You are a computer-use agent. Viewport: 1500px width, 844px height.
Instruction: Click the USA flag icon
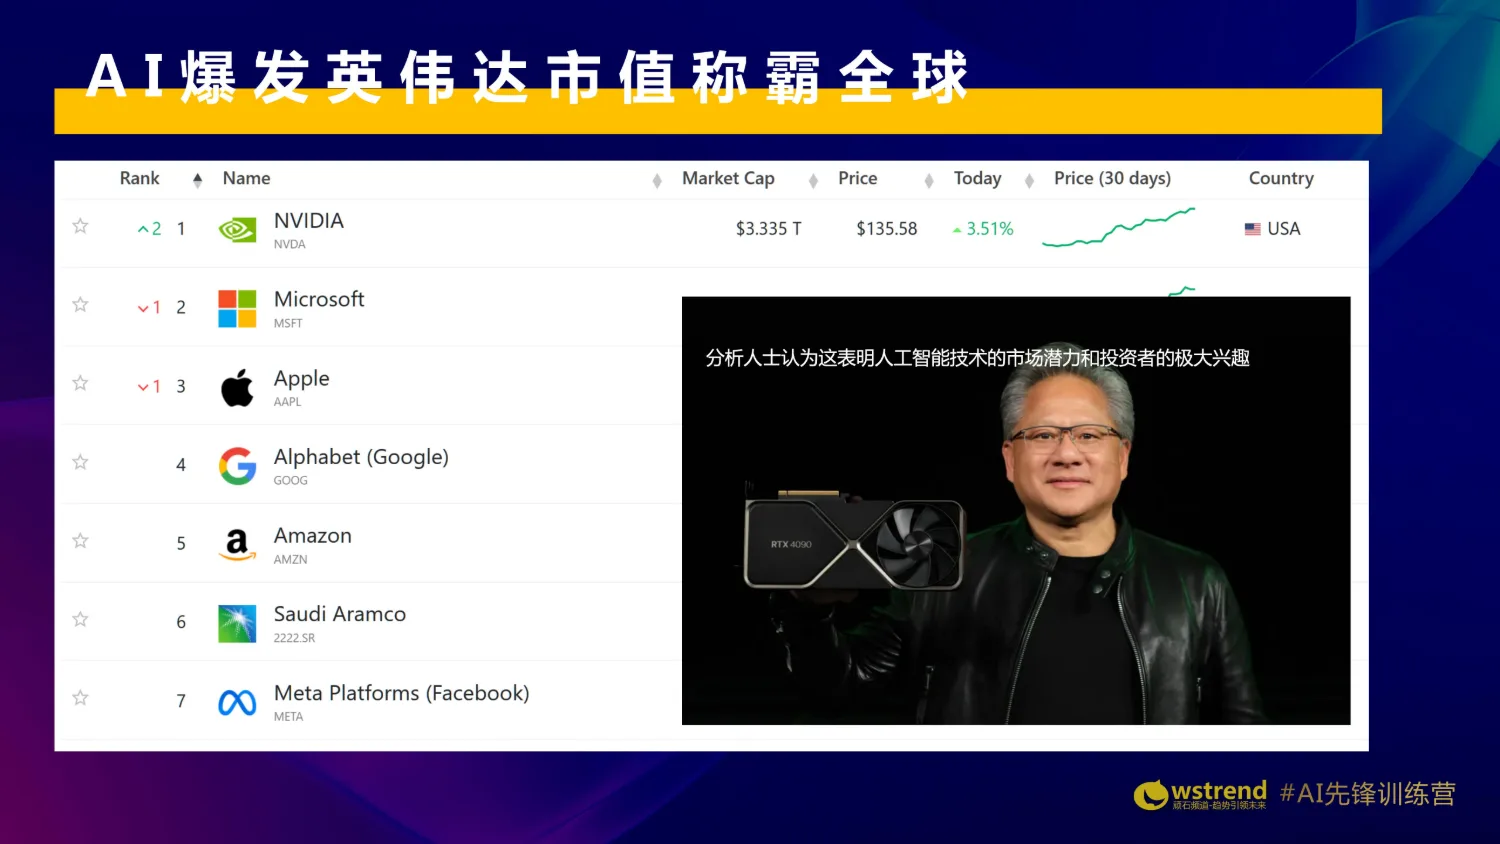click(1252, 229)
